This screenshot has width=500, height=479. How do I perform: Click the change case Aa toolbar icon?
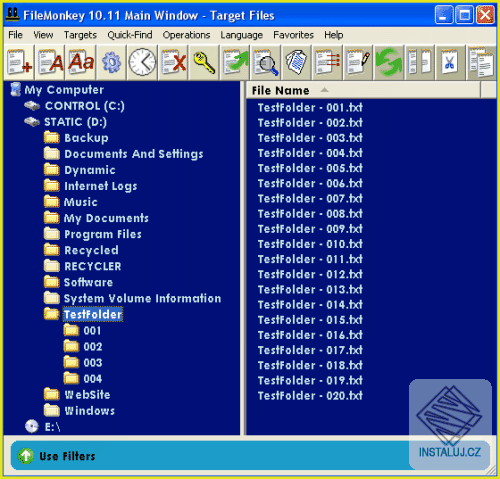pyautogui.click(x=81, y=62)
